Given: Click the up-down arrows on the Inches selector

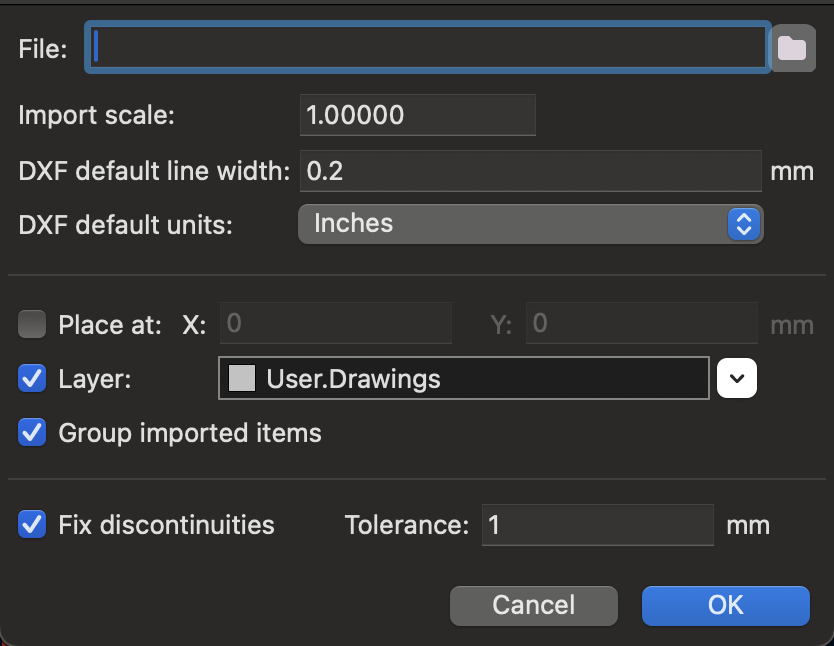Looking at the screenshot, I should [743, 223].
